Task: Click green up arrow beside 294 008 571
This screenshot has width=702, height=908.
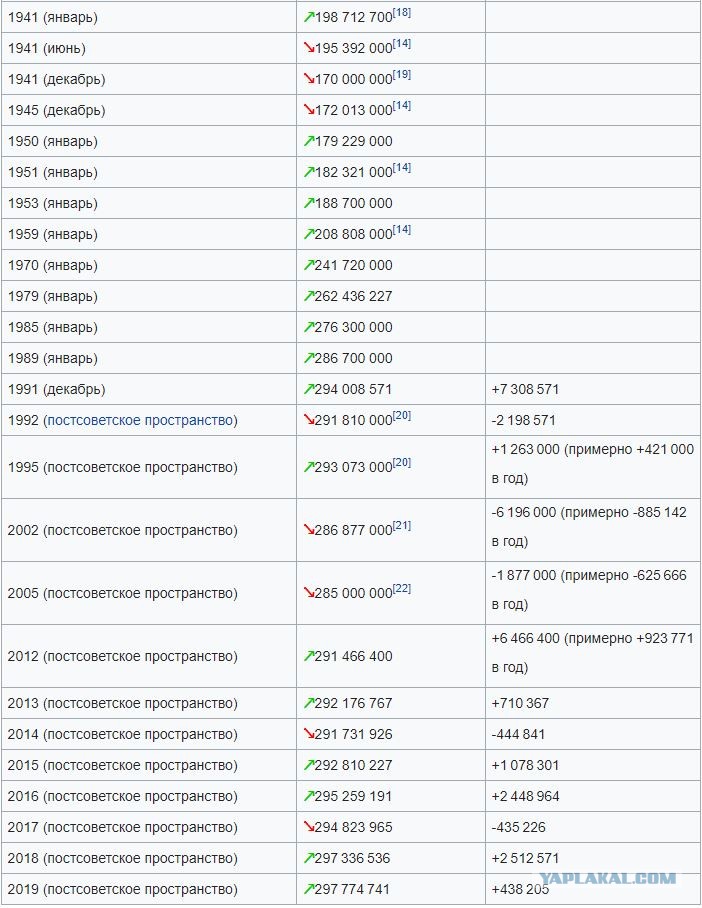Action: (309, 389)
